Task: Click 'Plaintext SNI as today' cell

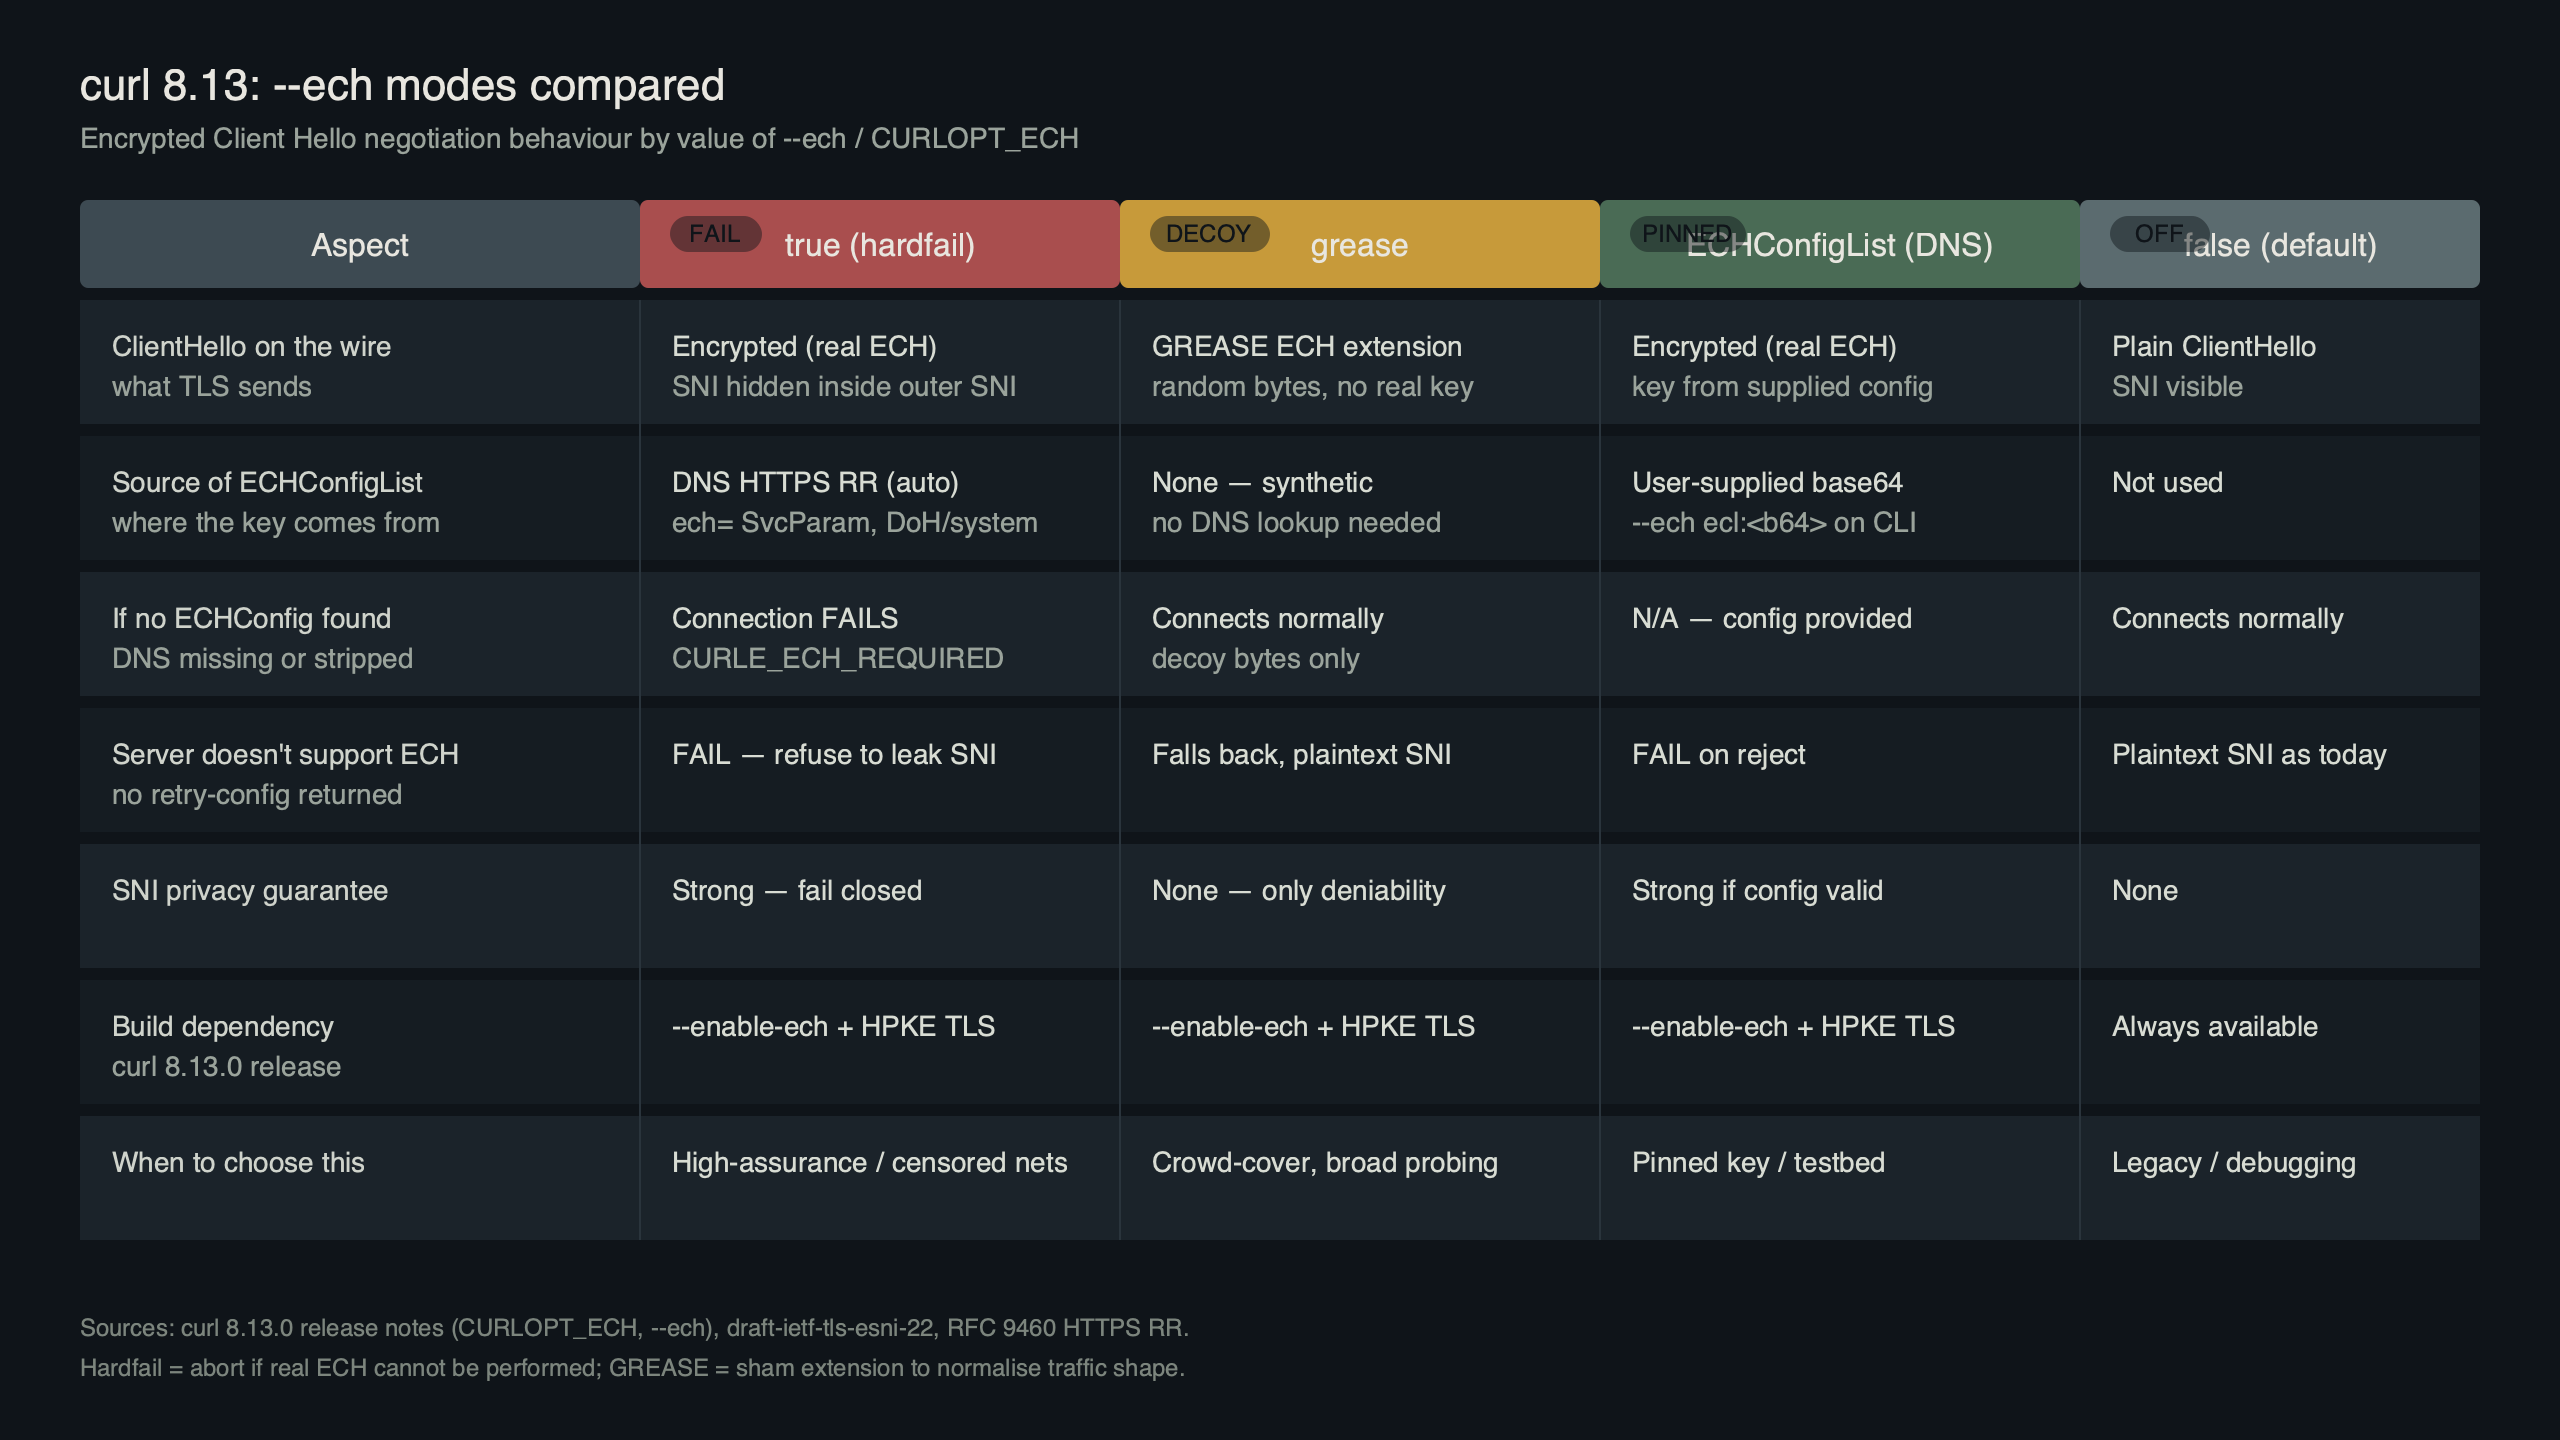Action: point(2249,754)
